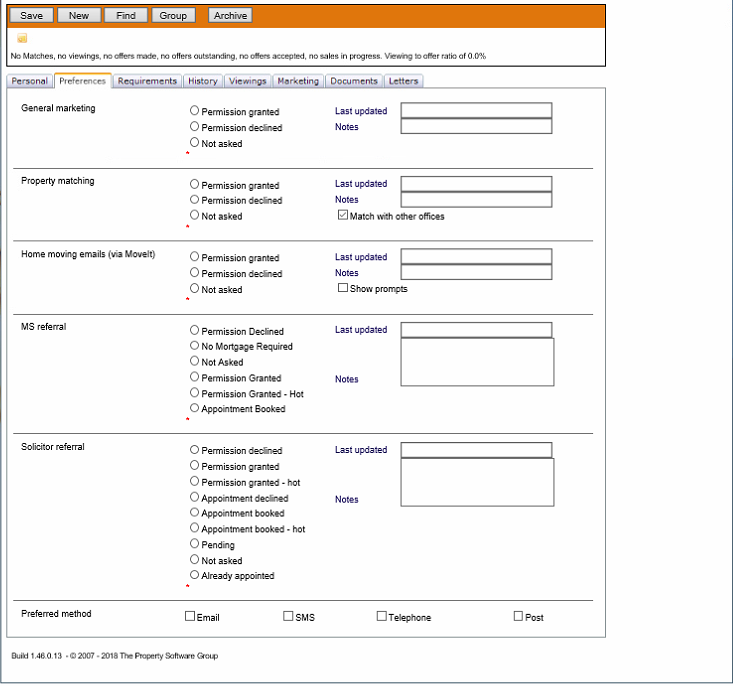Enable Show prompts checkbox
The image size is (733, 686).
(x=343, y=288)
